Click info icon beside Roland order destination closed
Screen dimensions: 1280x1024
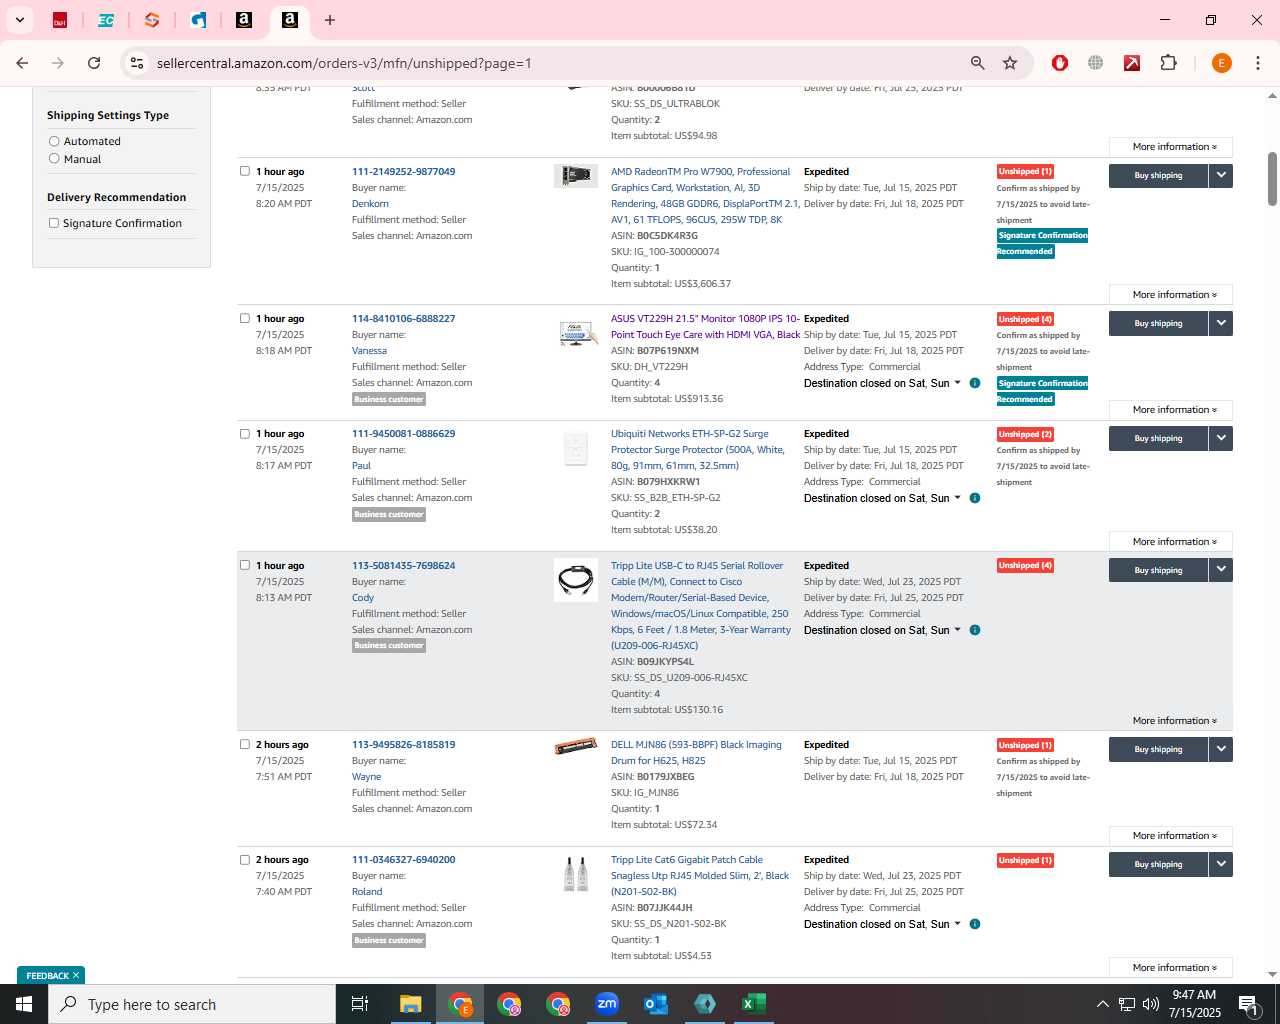(975, 924)
